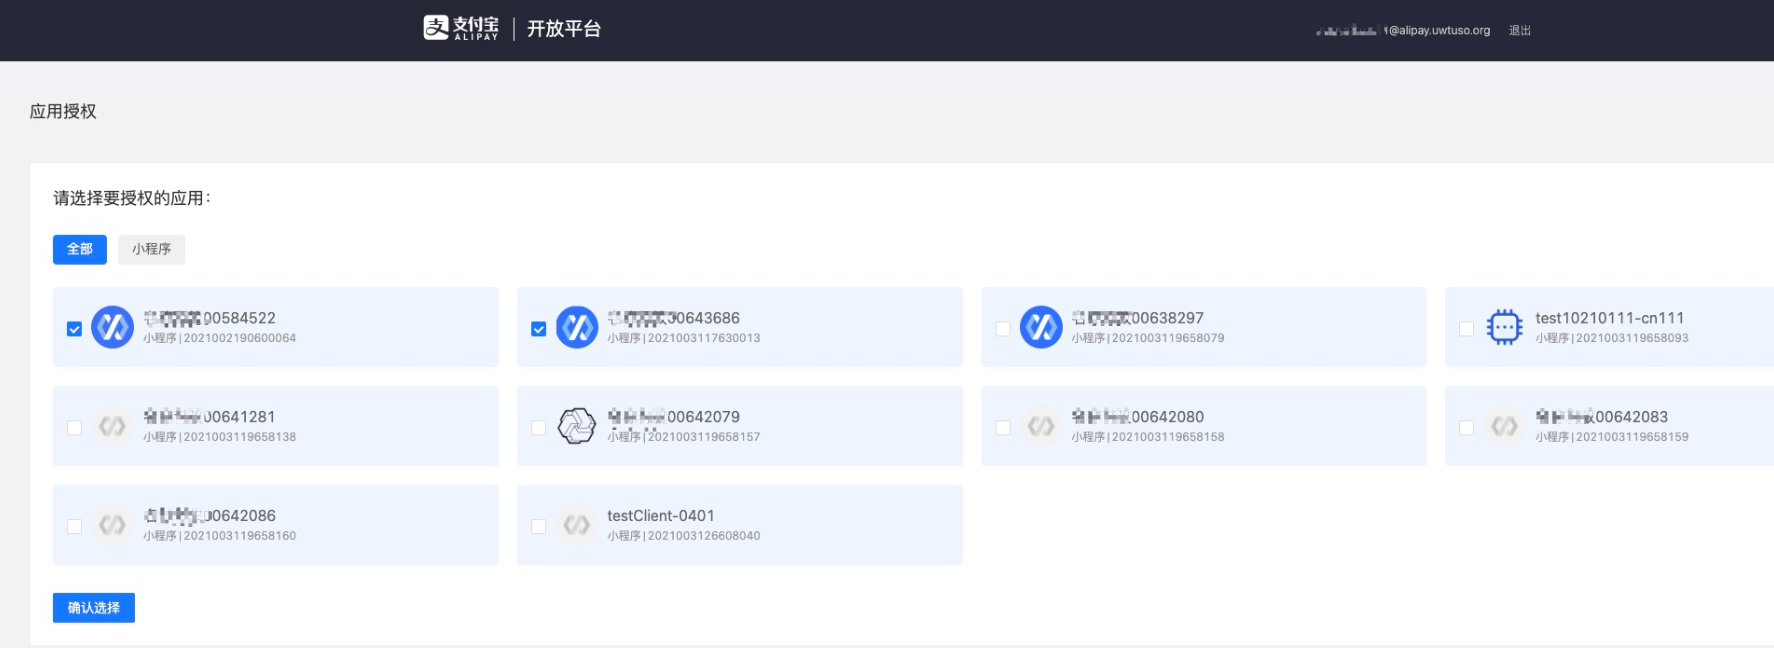Image resolution: width=1774 pixels, height=648 pixels.
Task: Click the app name ending 00641281
Action: point(209,417)
